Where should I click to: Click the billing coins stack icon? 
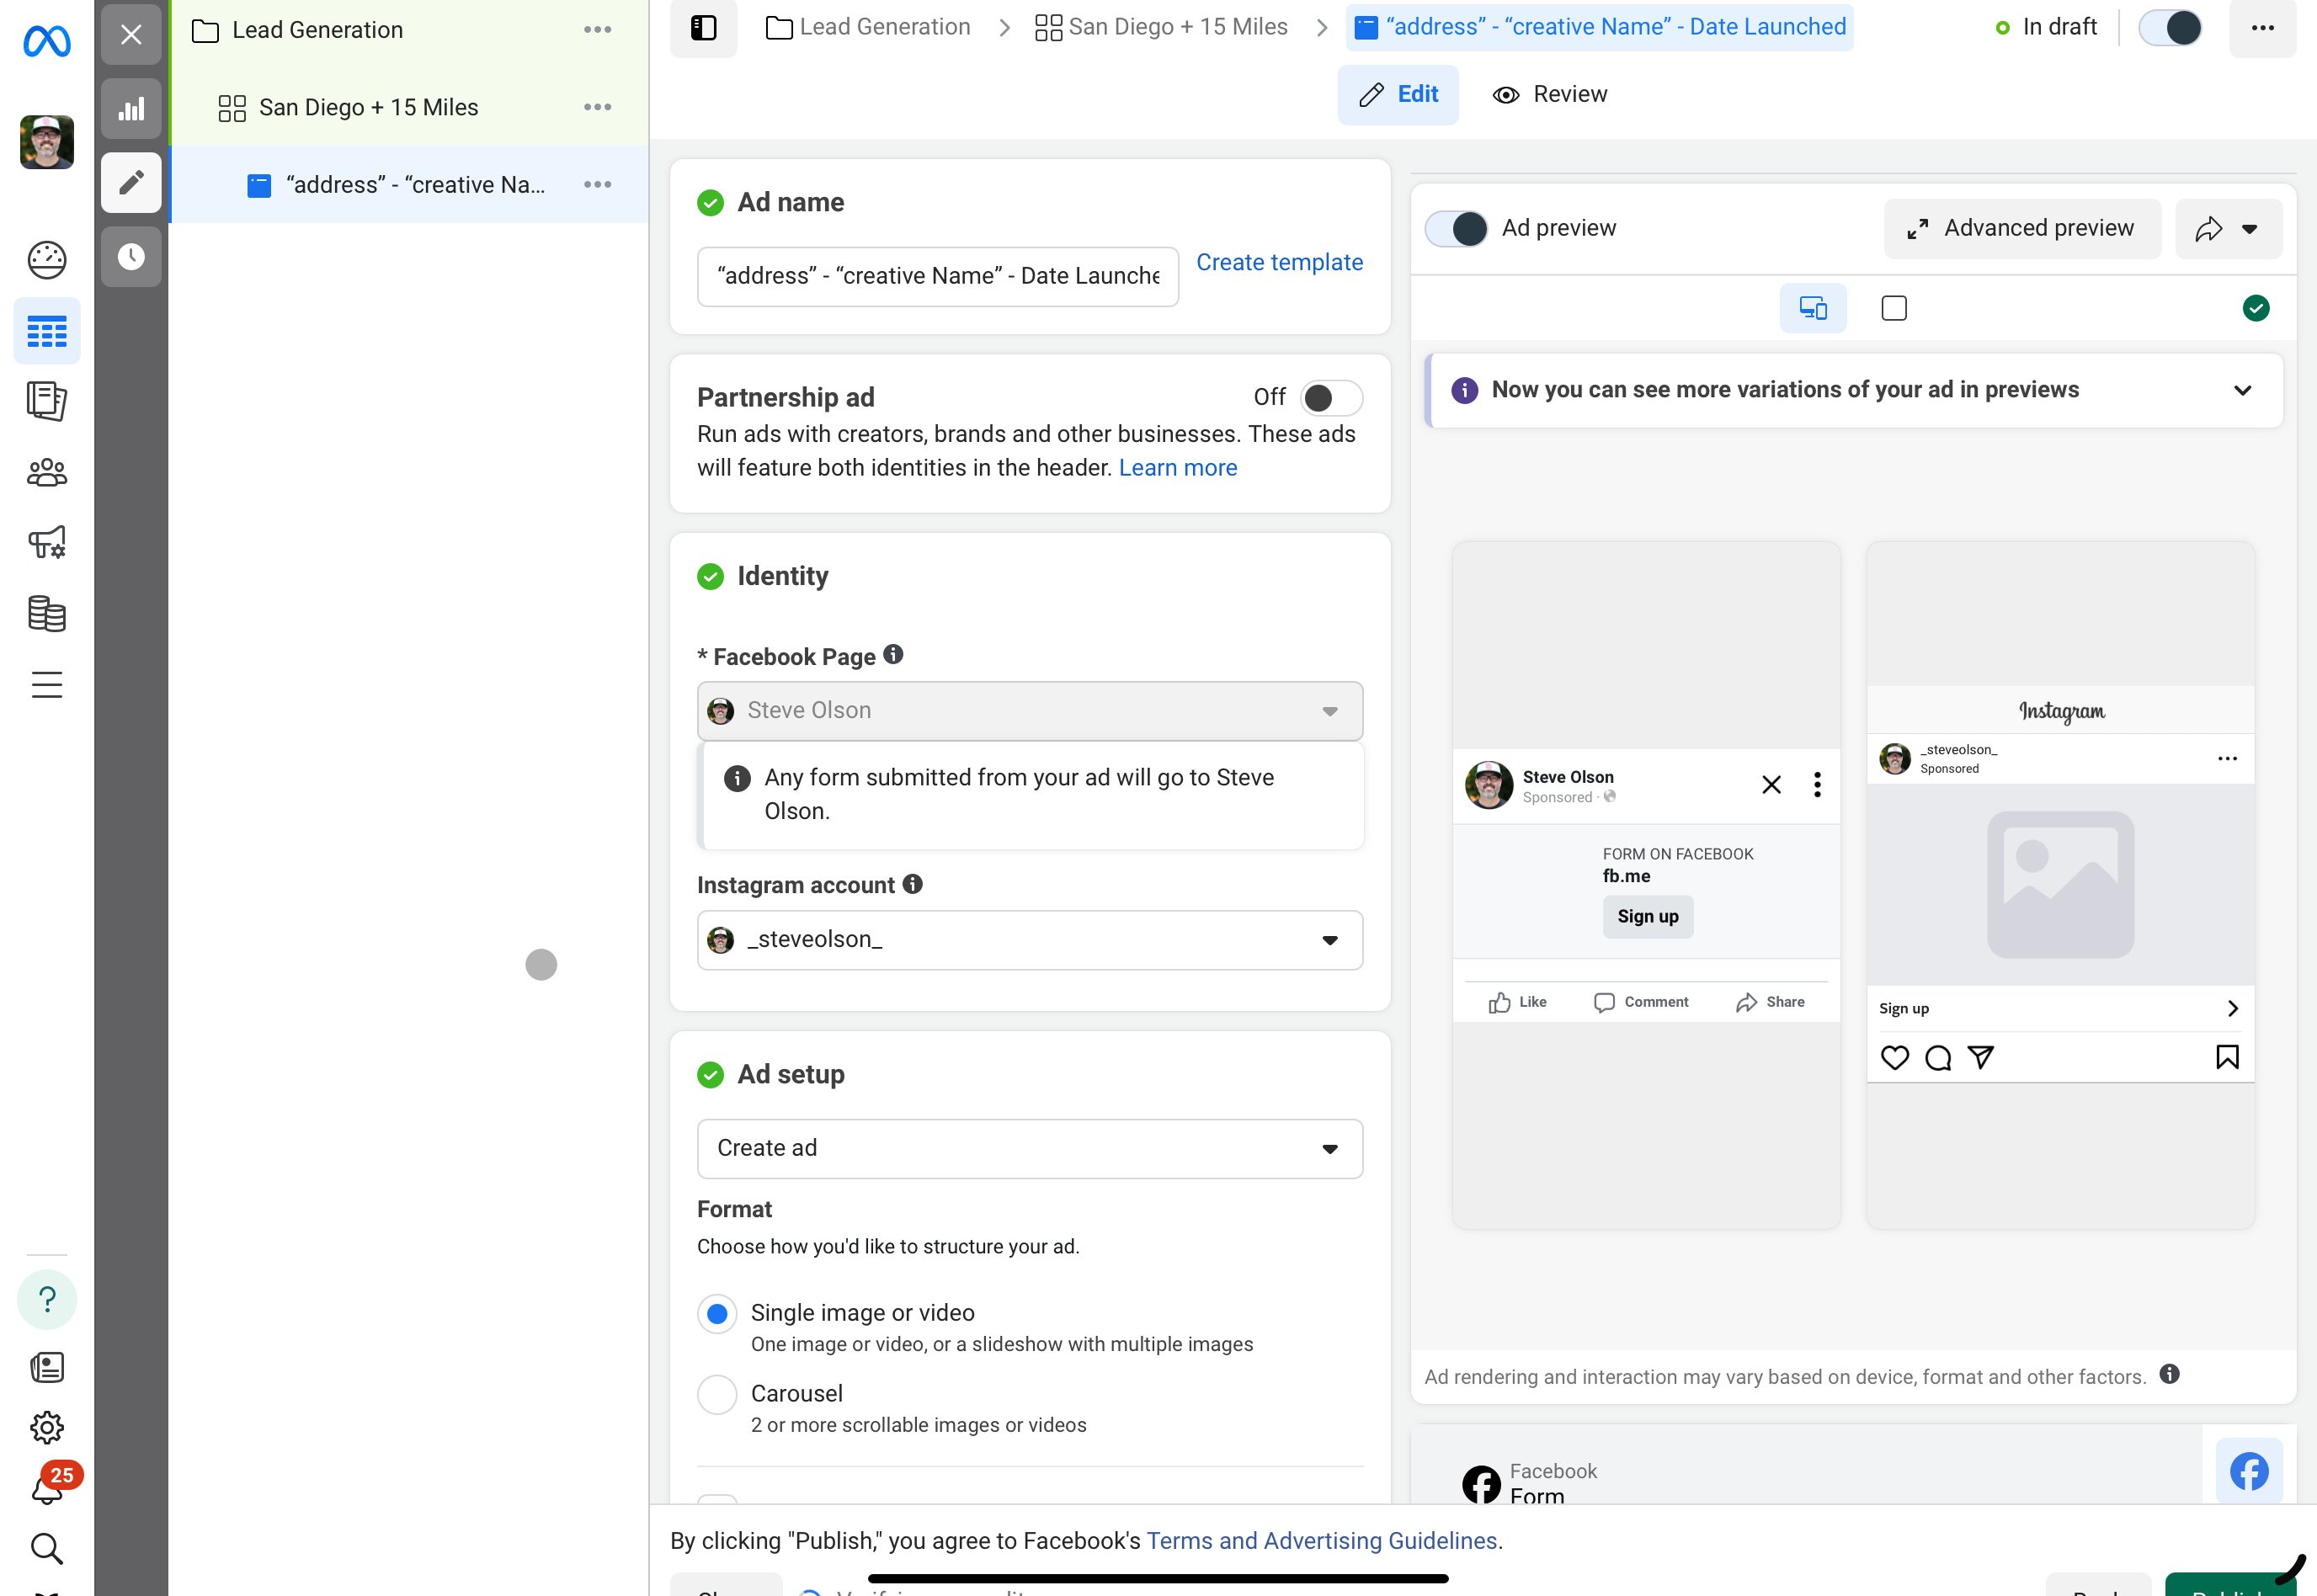coord(47,614)
